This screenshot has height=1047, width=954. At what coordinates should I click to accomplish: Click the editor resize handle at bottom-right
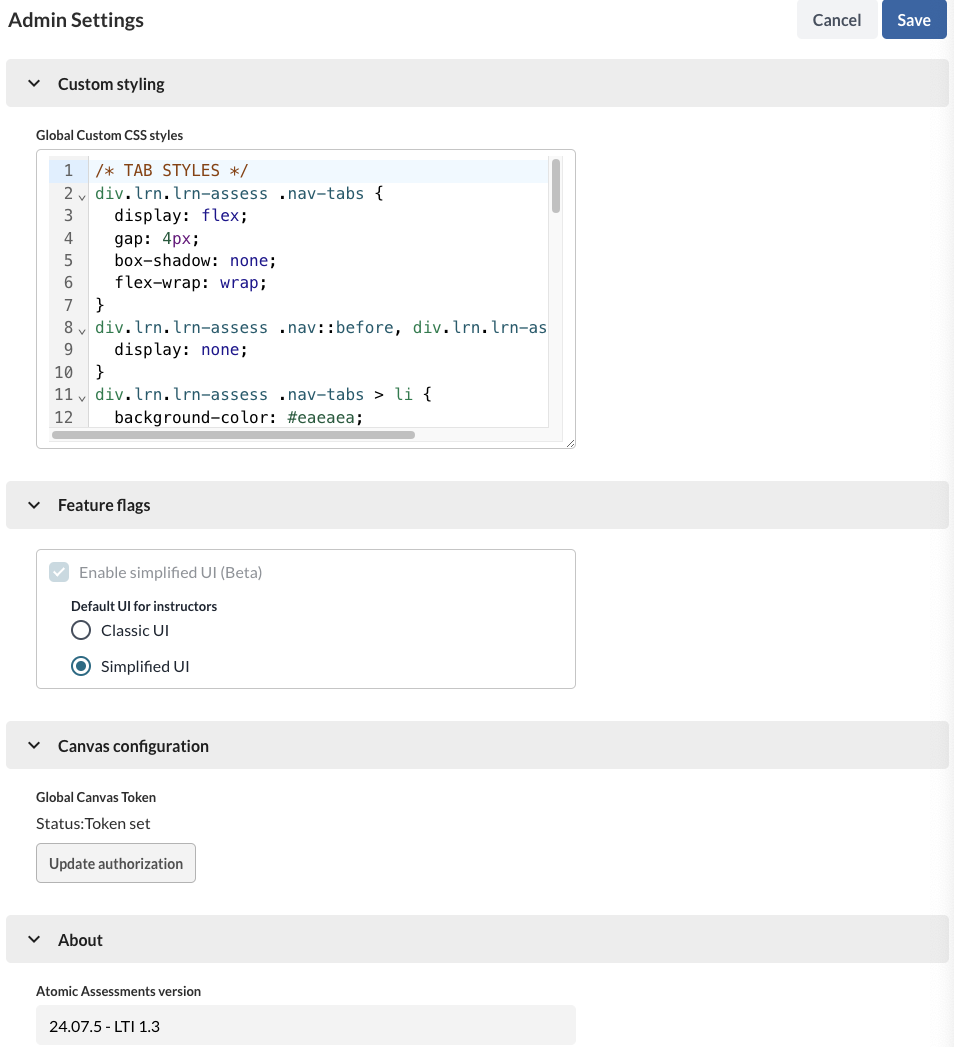pos(570,443)
